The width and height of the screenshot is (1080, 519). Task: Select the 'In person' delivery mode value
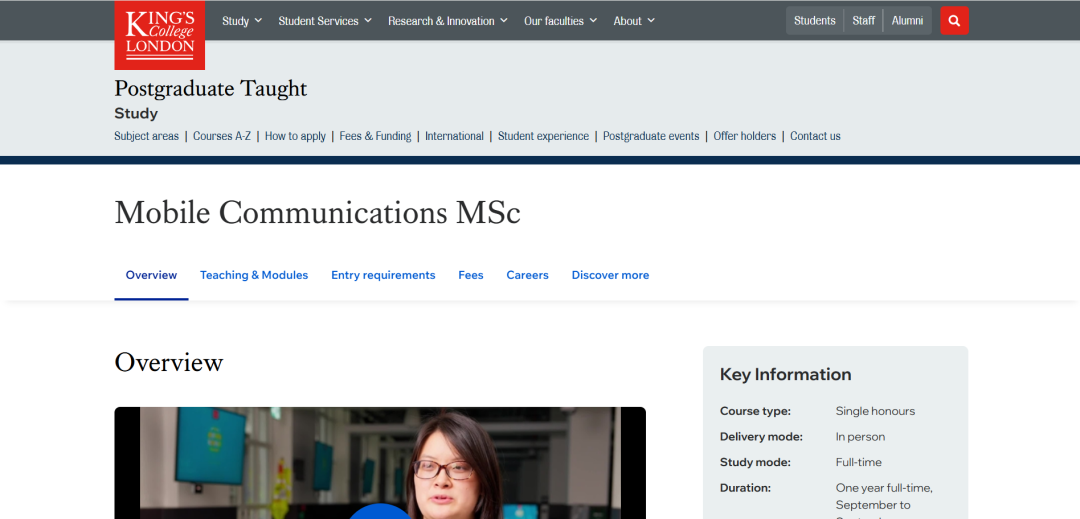(x=860, y=436)
